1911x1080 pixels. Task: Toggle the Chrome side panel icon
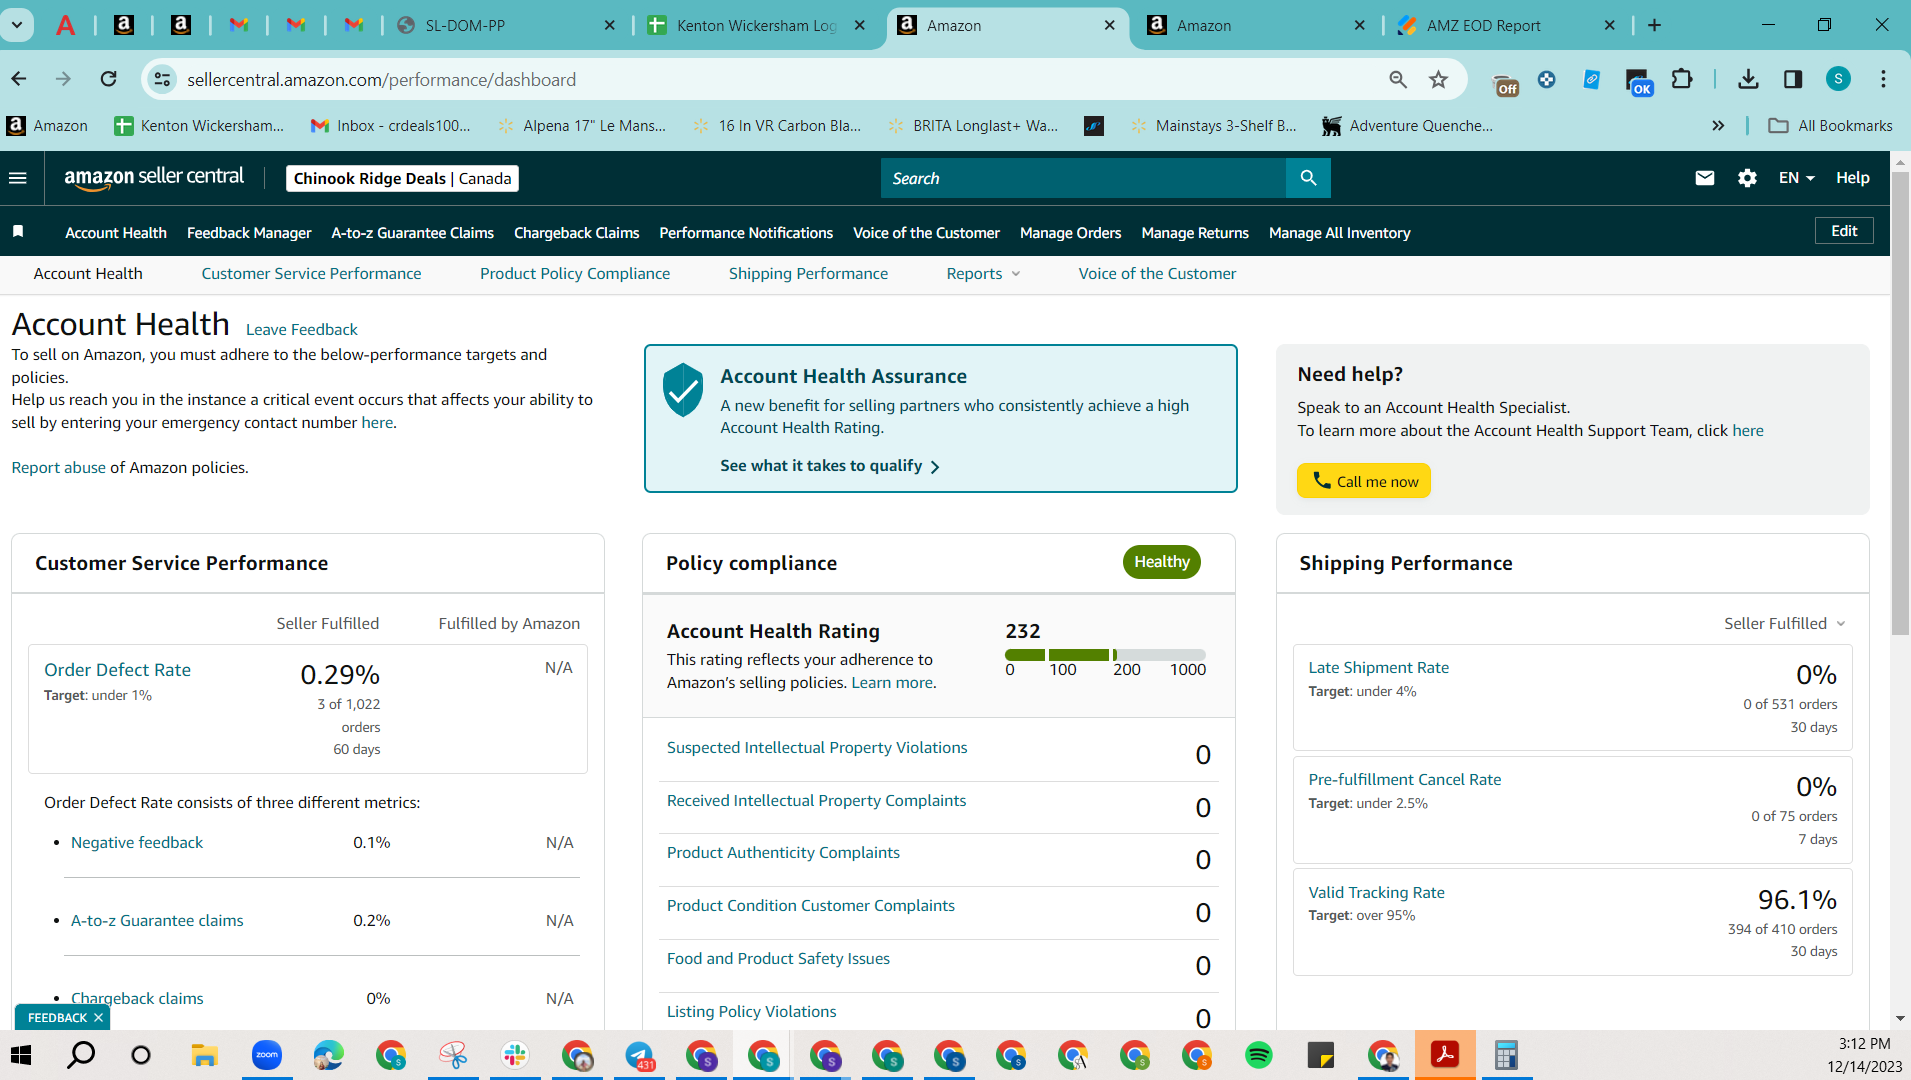click(1793, 79)
